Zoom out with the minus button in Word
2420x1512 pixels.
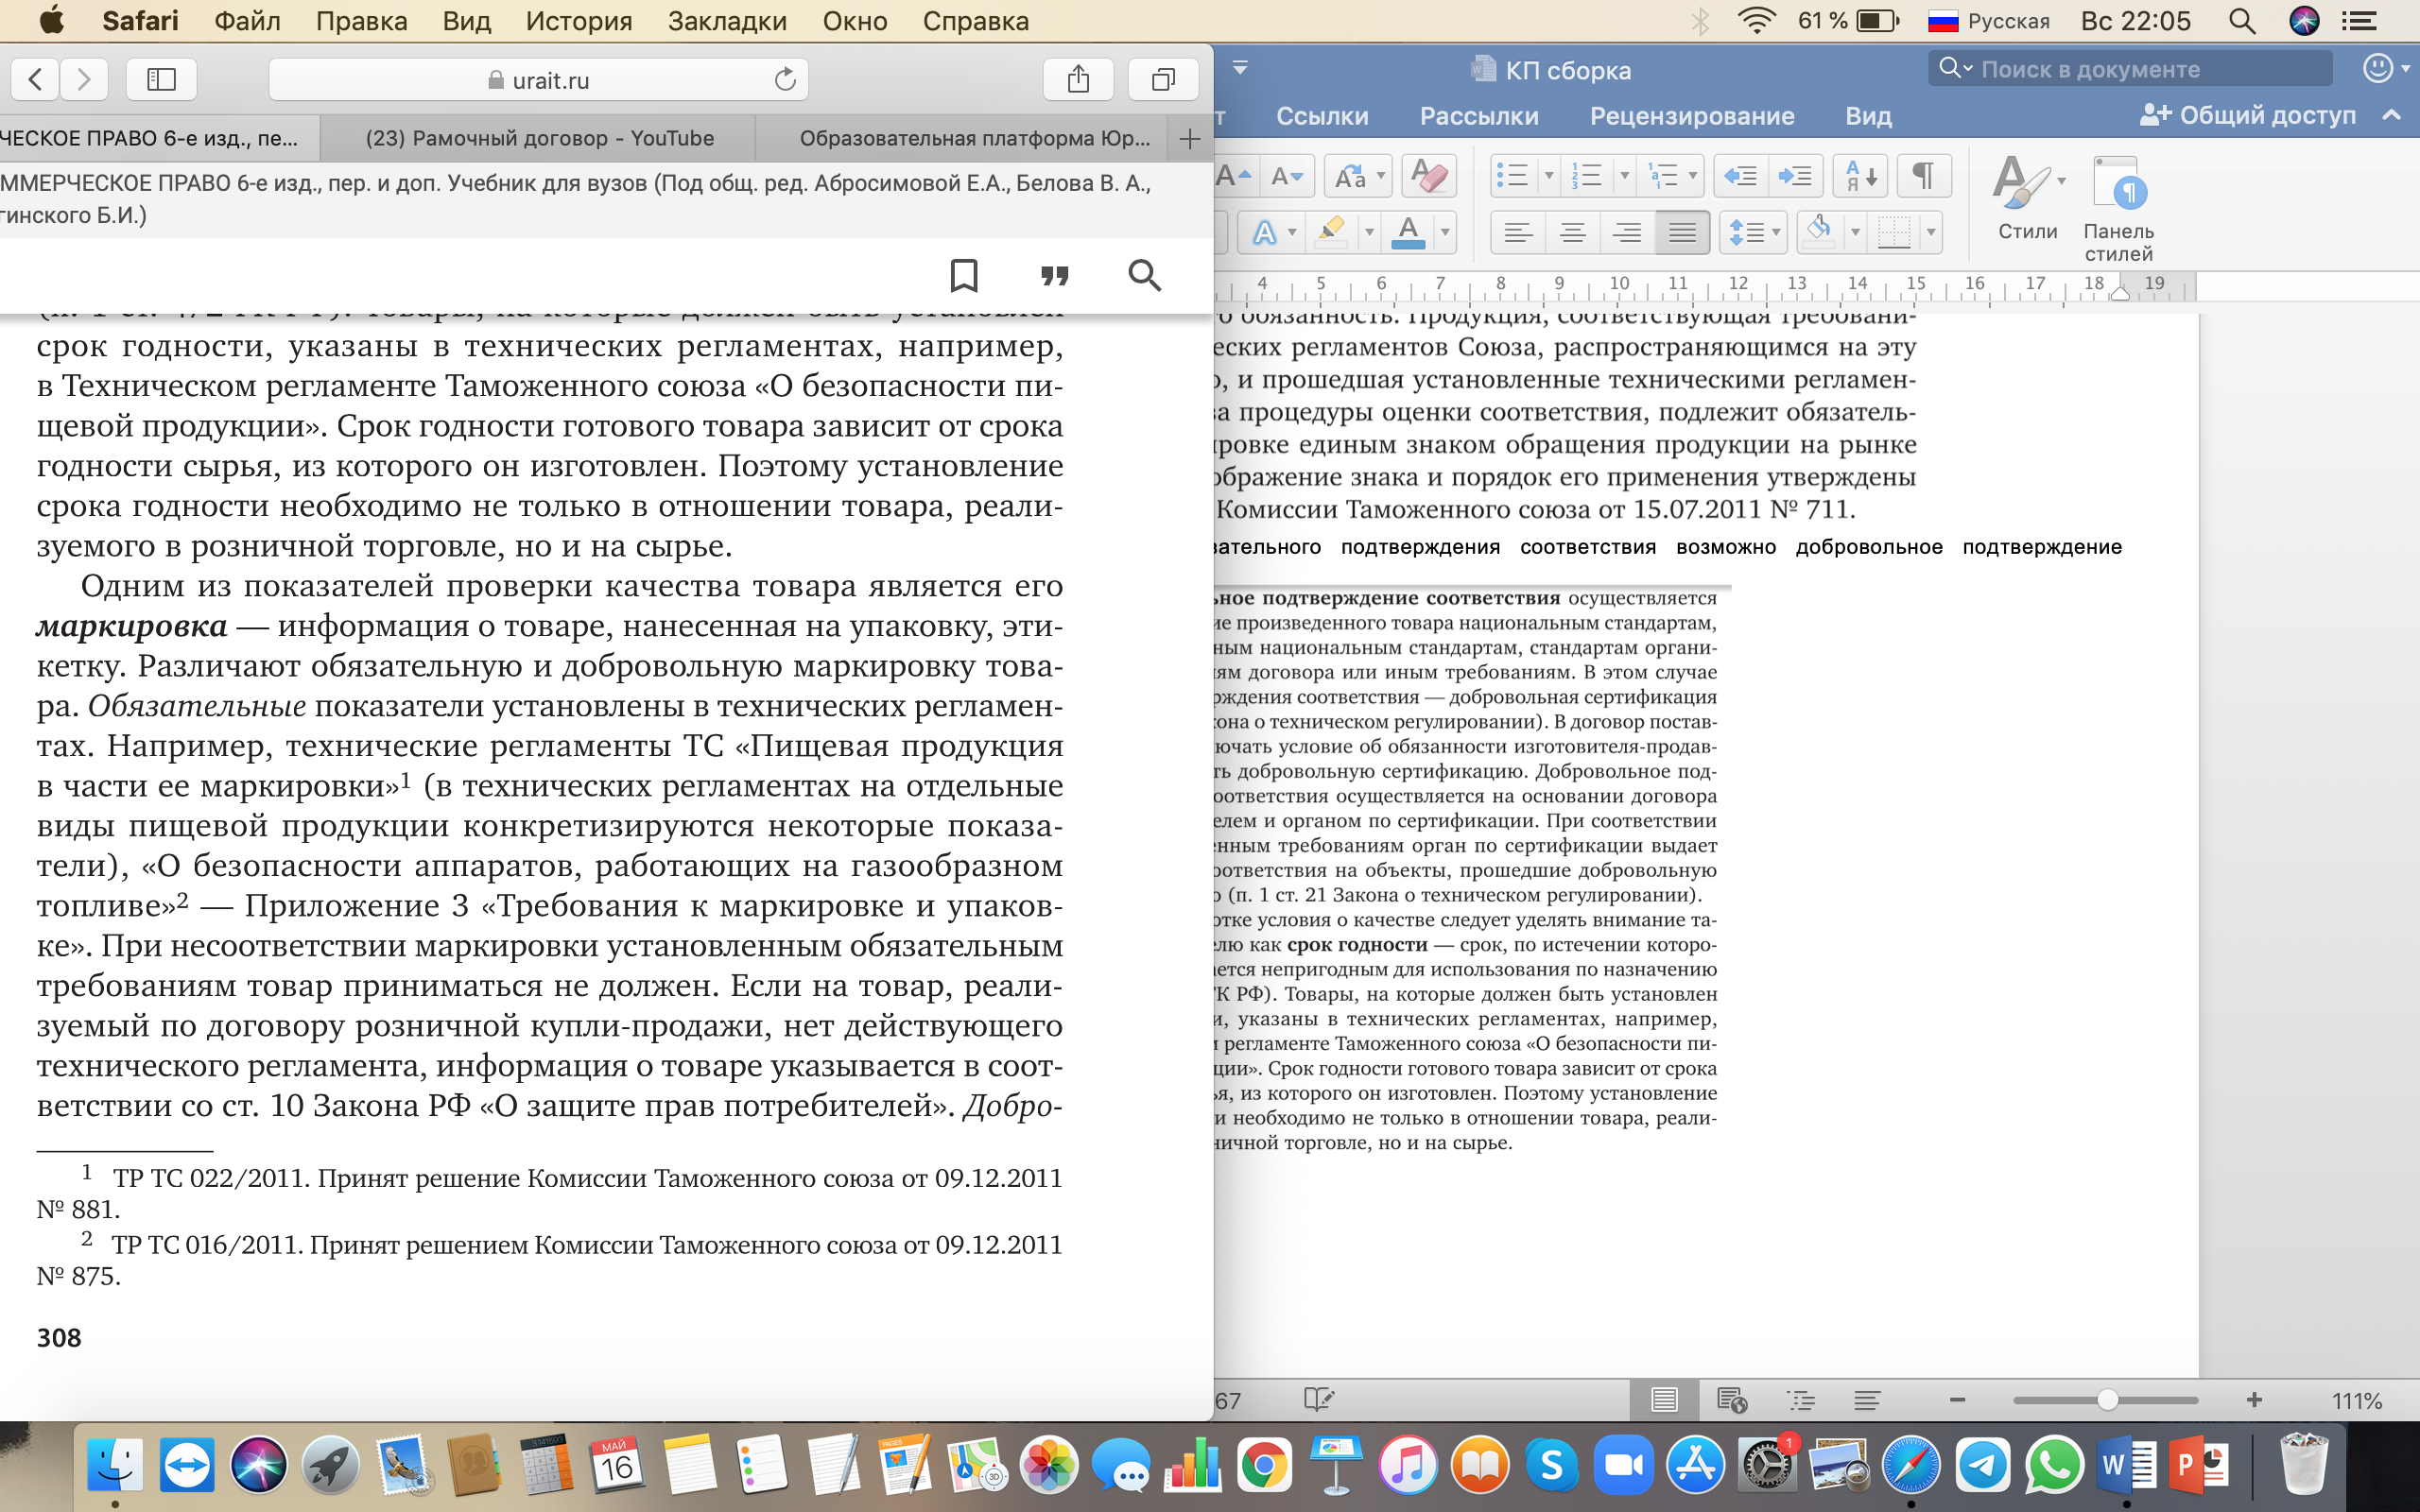[1958, 1401]
